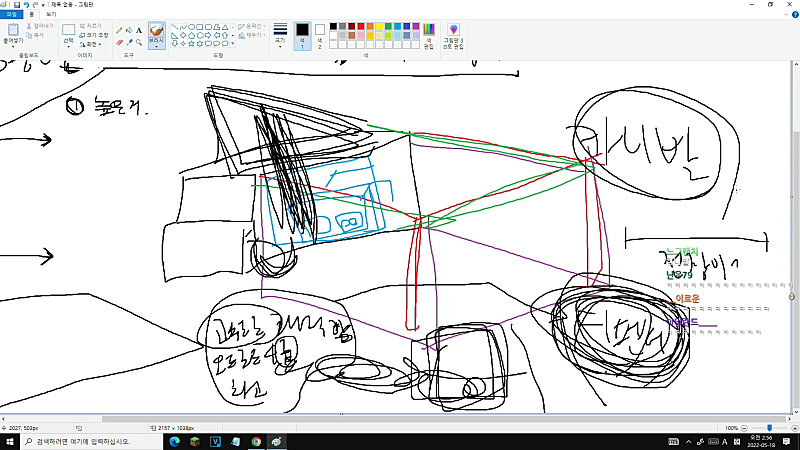Viewport: 800px width, 450px height.
Task: Click the Undo arrow in quick access toolbar
Action: coord(26,4)
